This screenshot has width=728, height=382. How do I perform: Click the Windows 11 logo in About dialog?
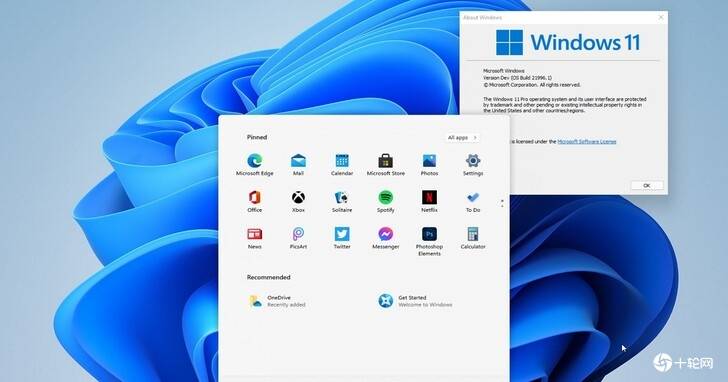pos(568,42)
